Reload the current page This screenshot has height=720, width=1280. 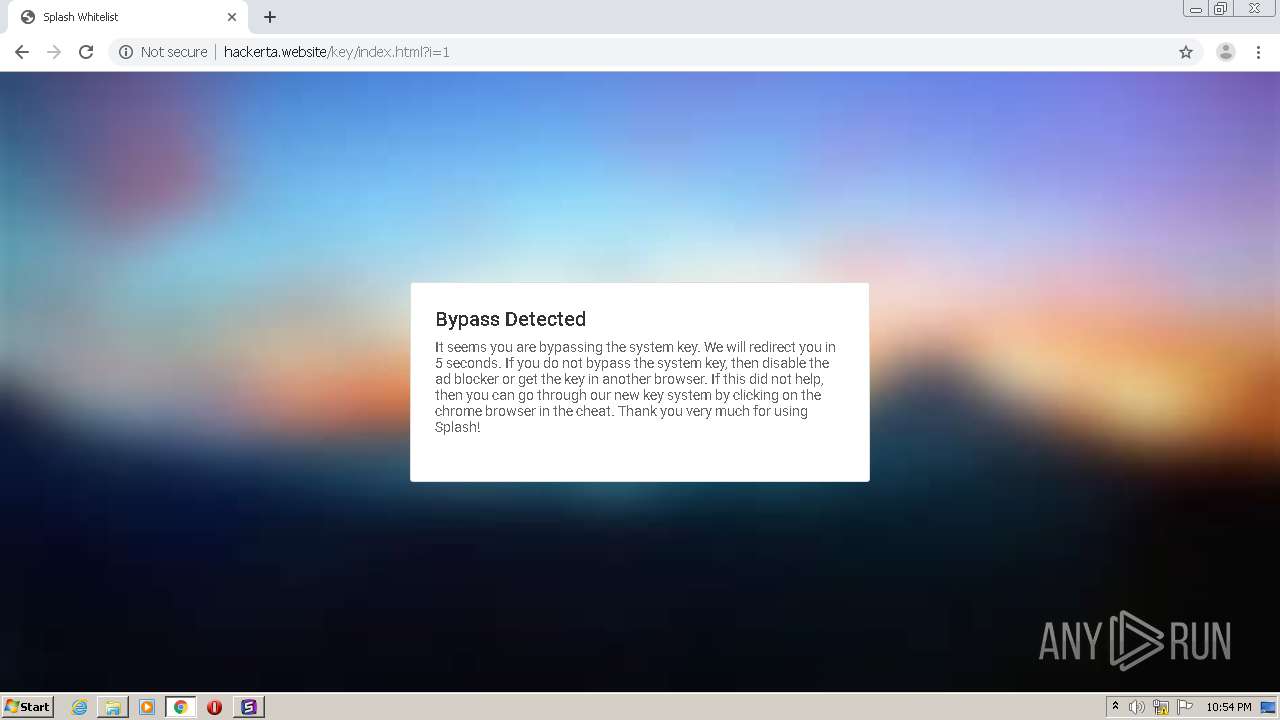coord(86,52)
